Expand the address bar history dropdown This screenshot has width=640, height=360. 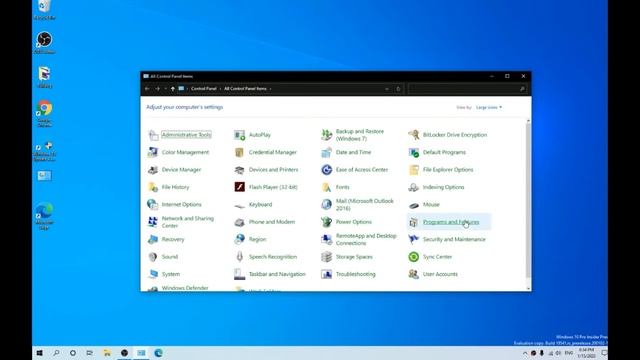(387, 89)
